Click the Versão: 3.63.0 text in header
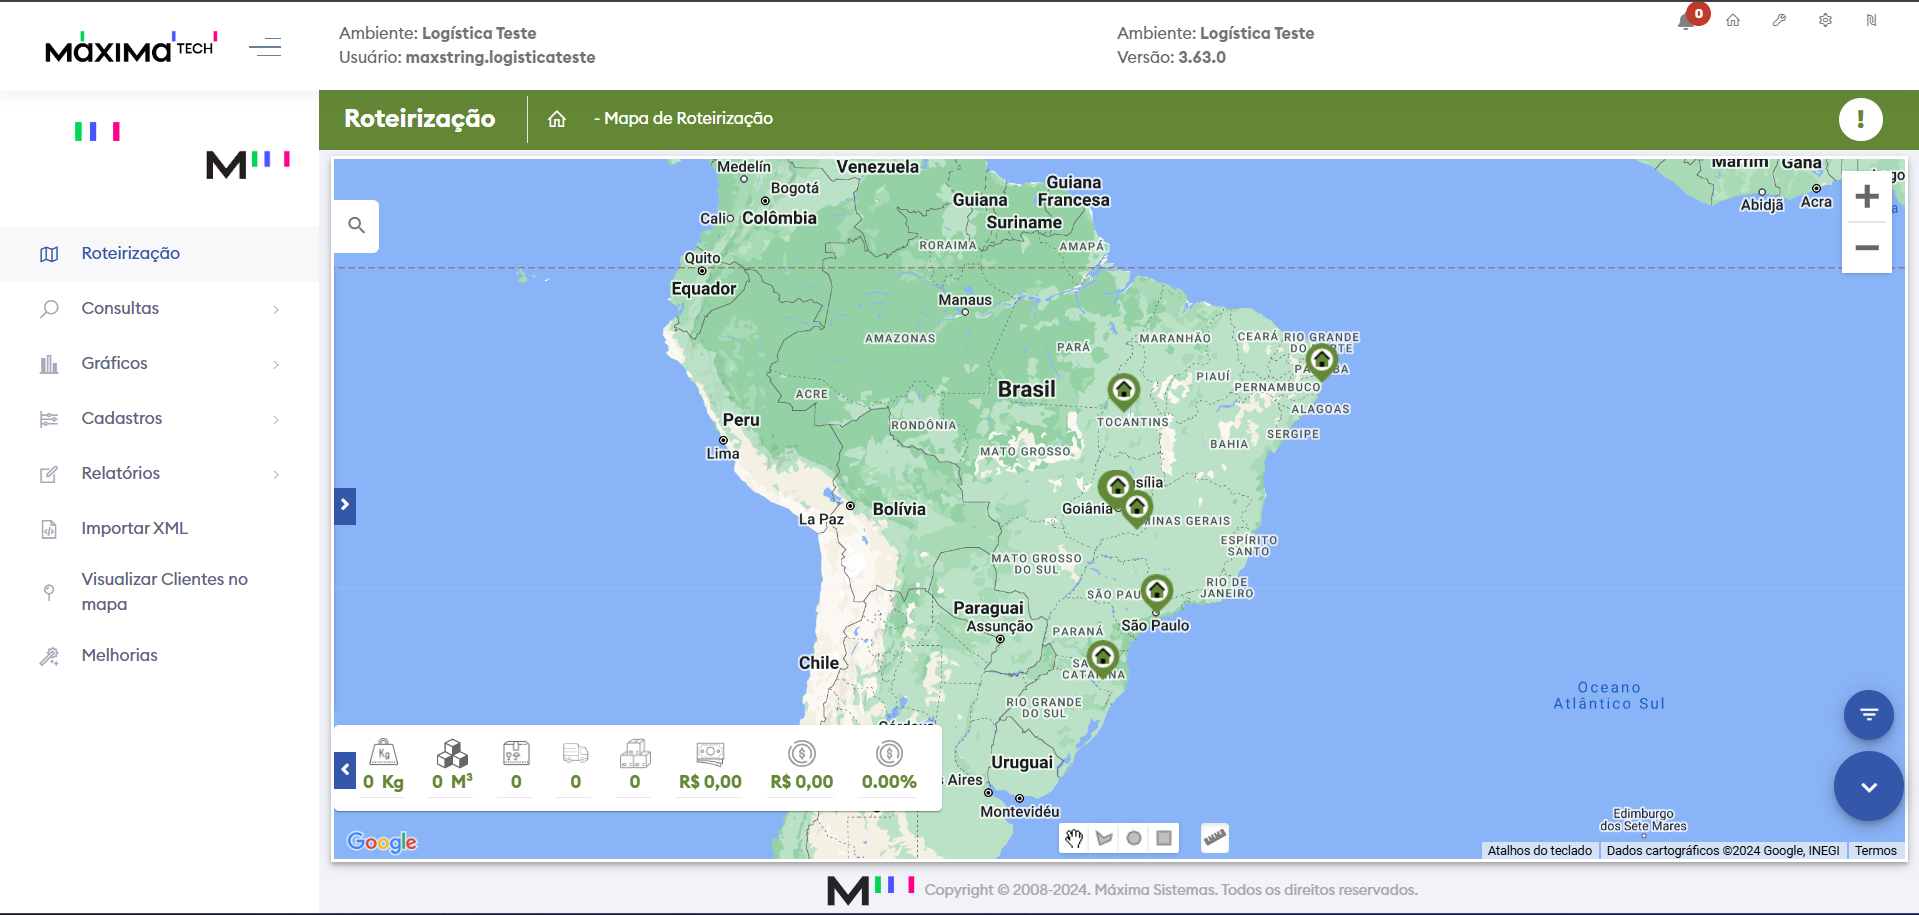Viewport: 1919px width, 915px height. [x=1171, y=58]
